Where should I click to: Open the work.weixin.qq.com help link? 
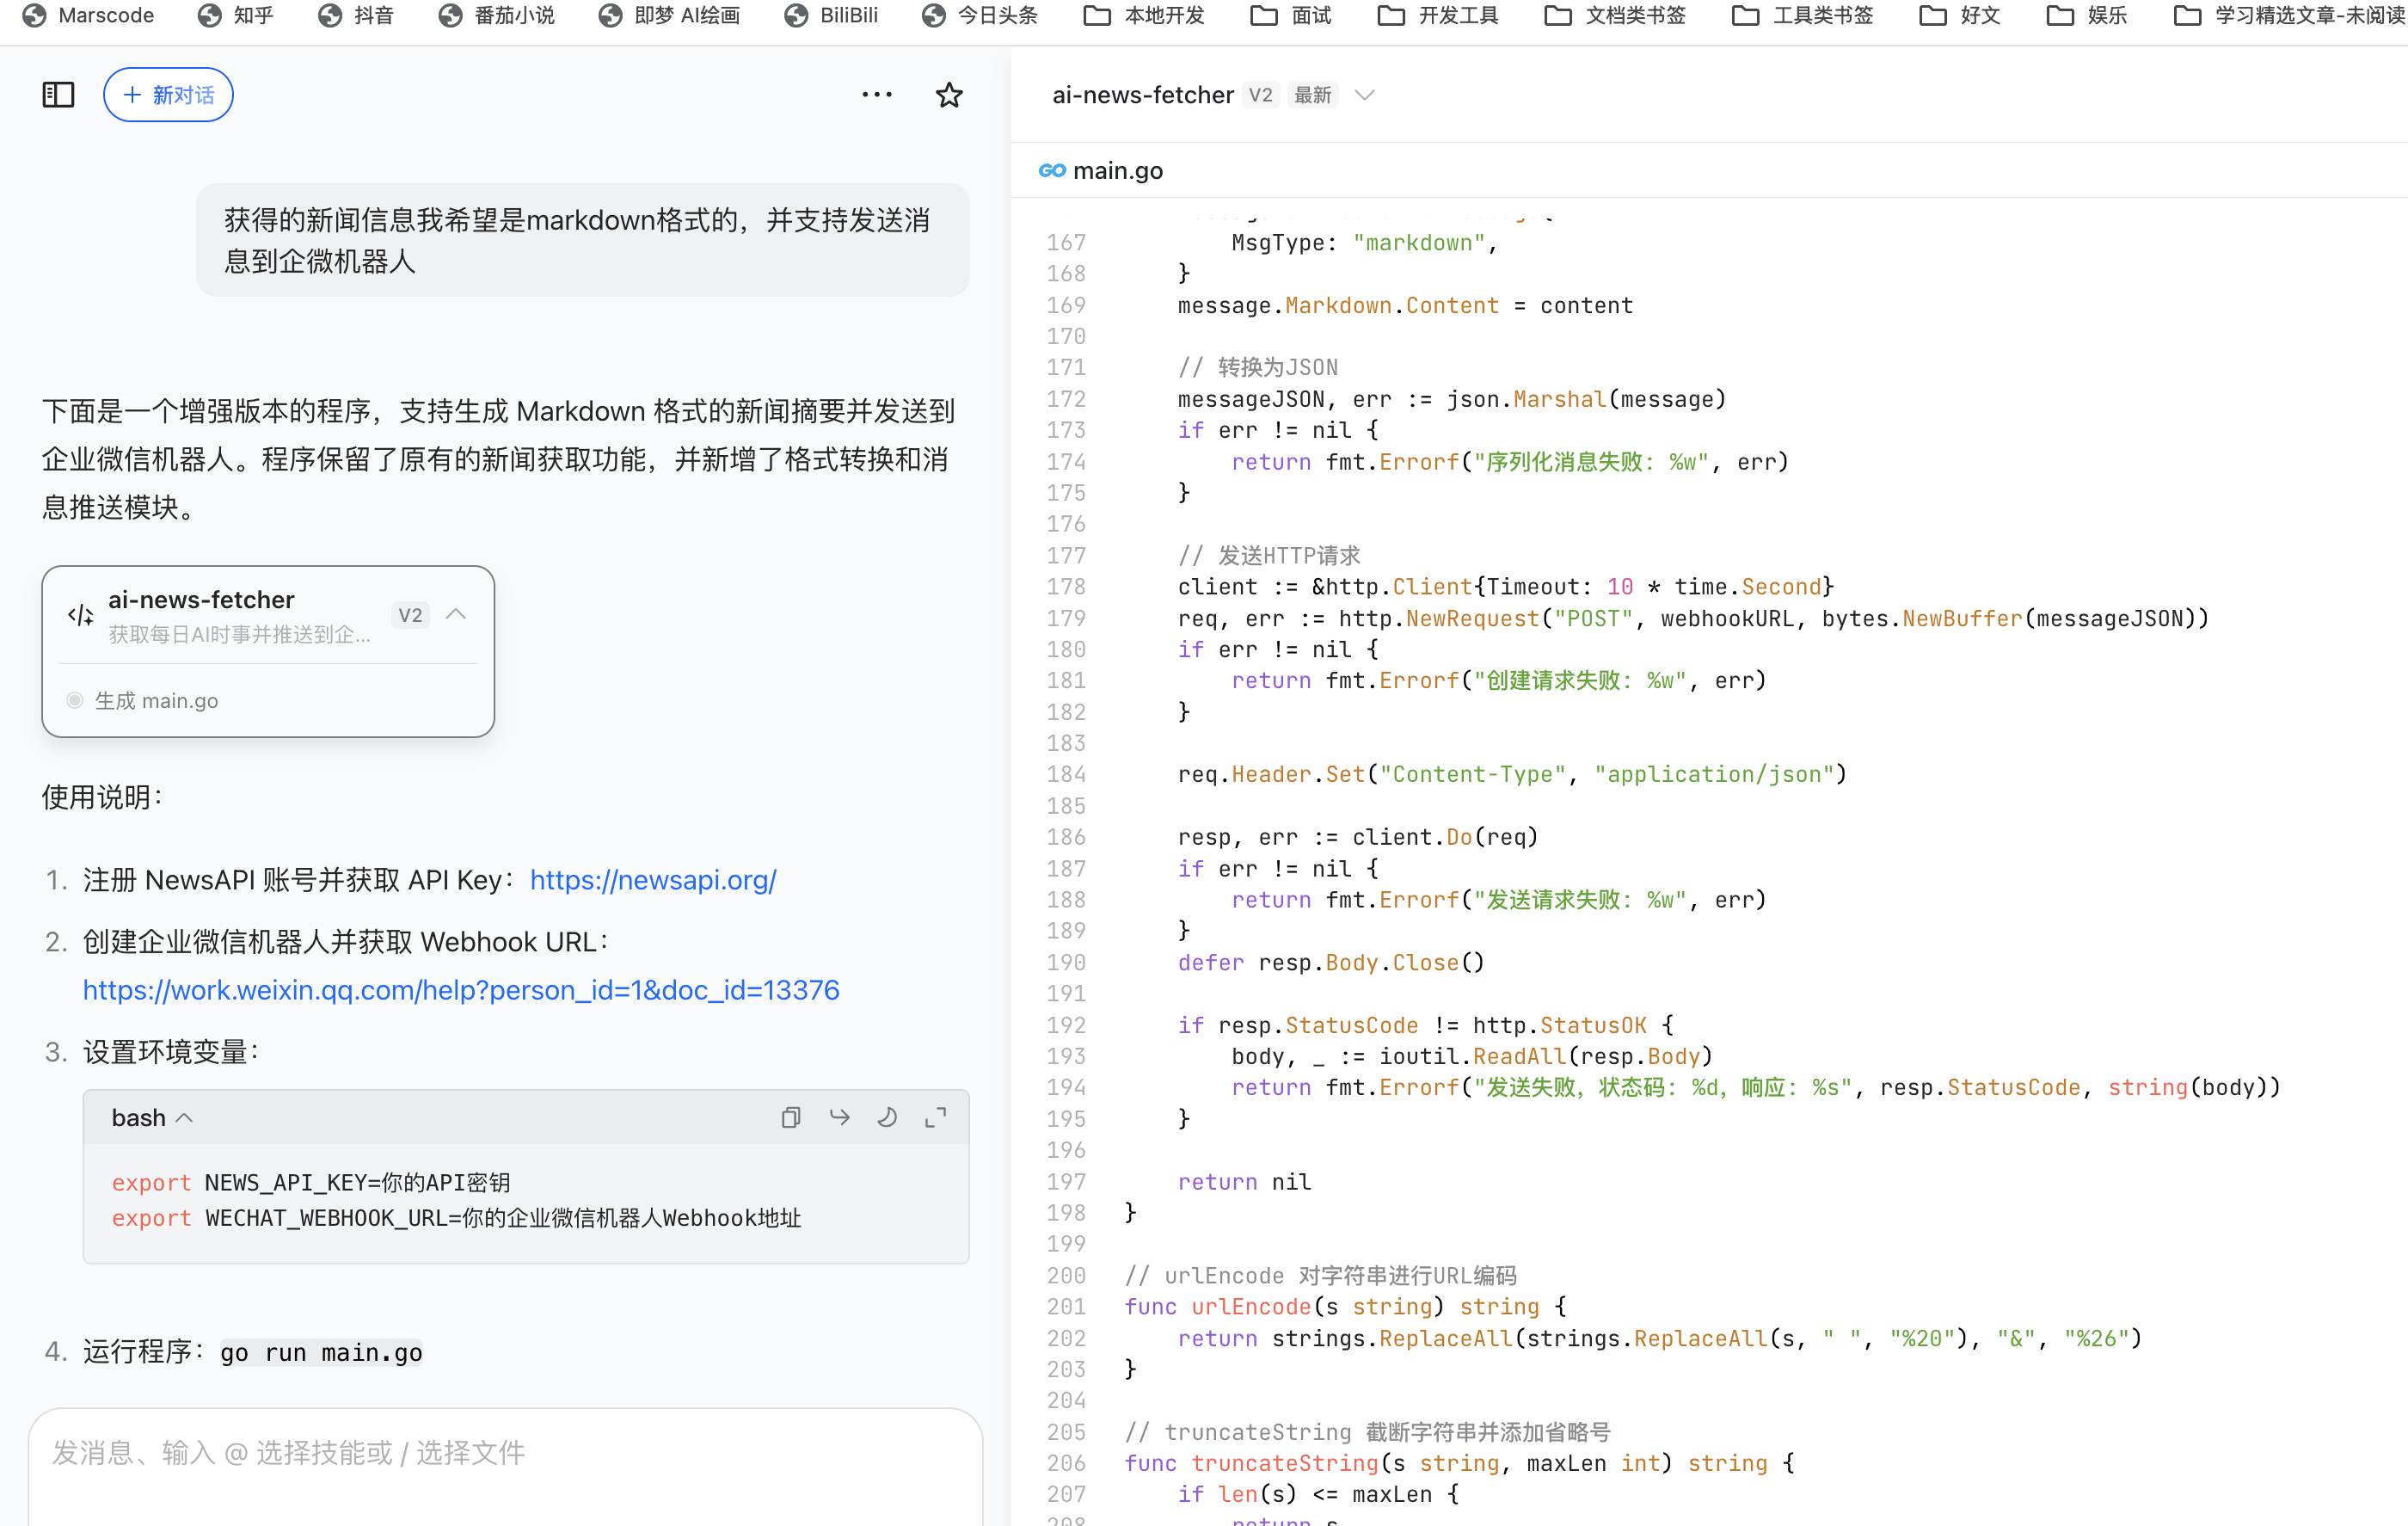click(x=460, y=990)
